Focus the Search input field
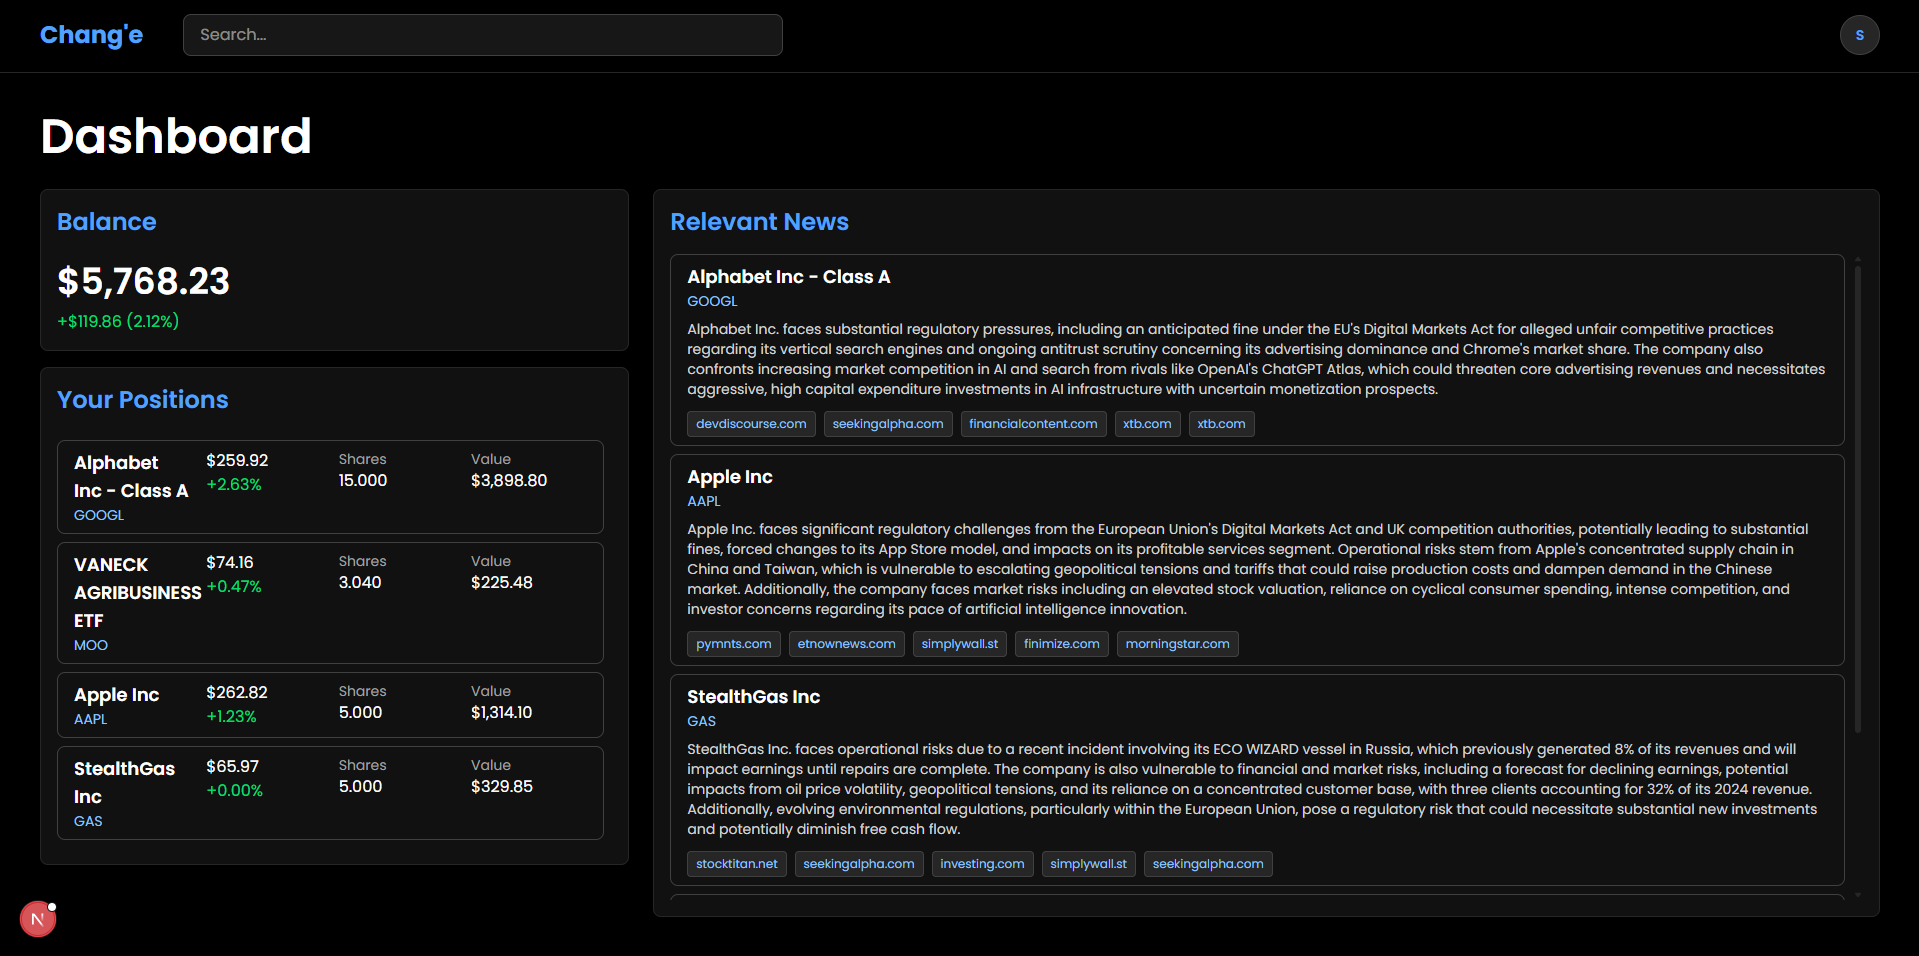This screenshot has width=1919, height=956. point(482,35)
